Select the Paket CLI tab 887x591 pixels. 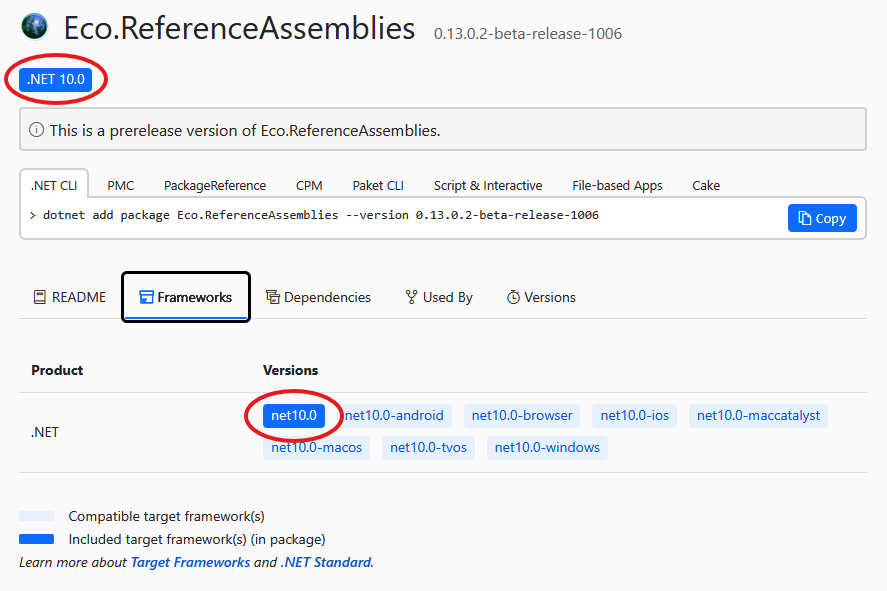[378, 186]
